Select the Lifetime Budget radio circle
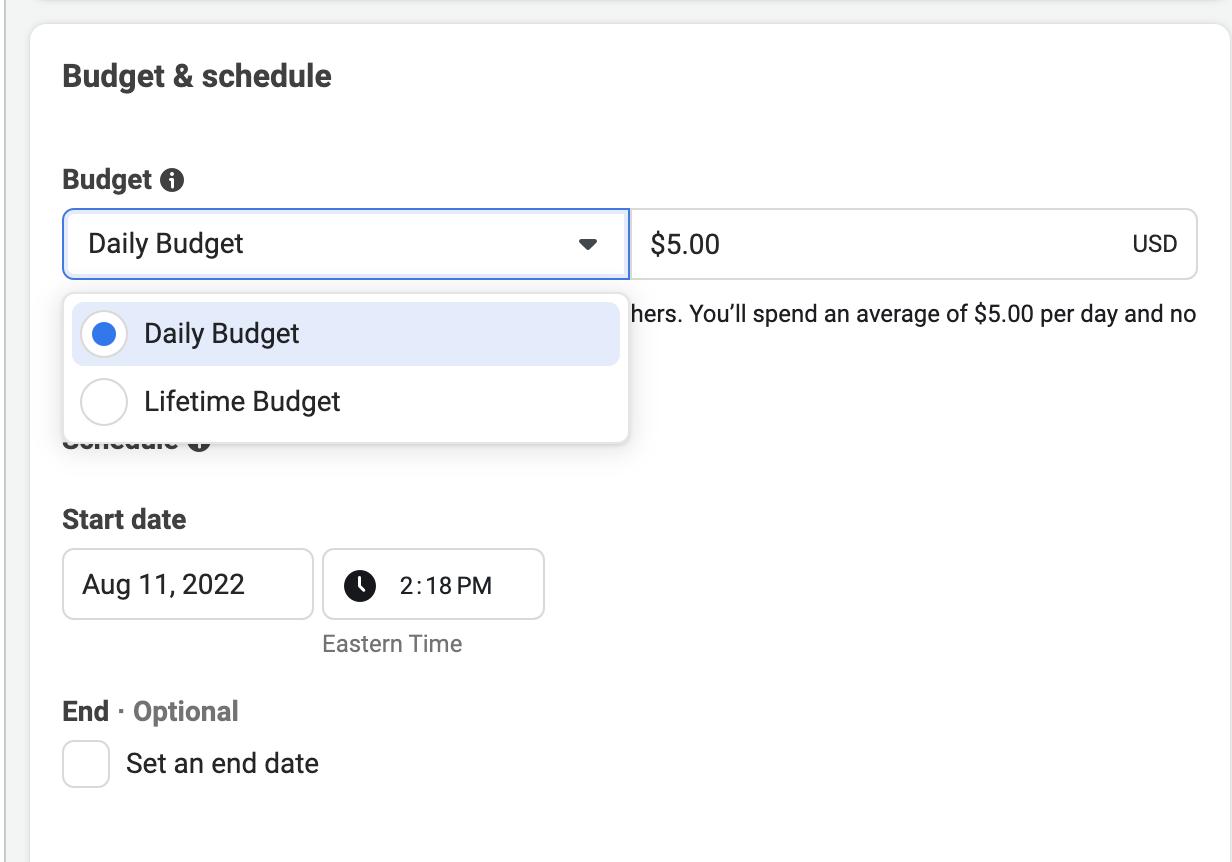Image resolution: width=1232 pixels, height=862 pixels. tap(103, 402)
